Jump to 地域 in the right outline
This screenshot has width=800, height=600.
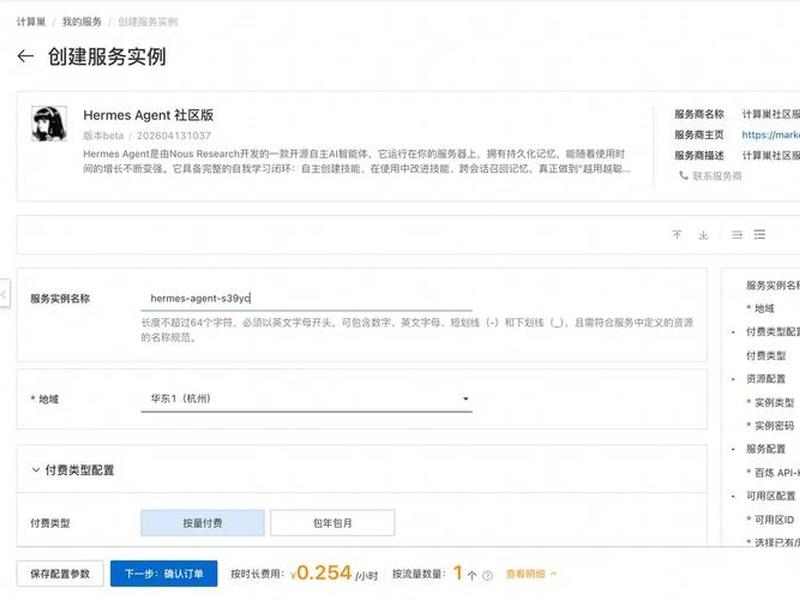764,308
